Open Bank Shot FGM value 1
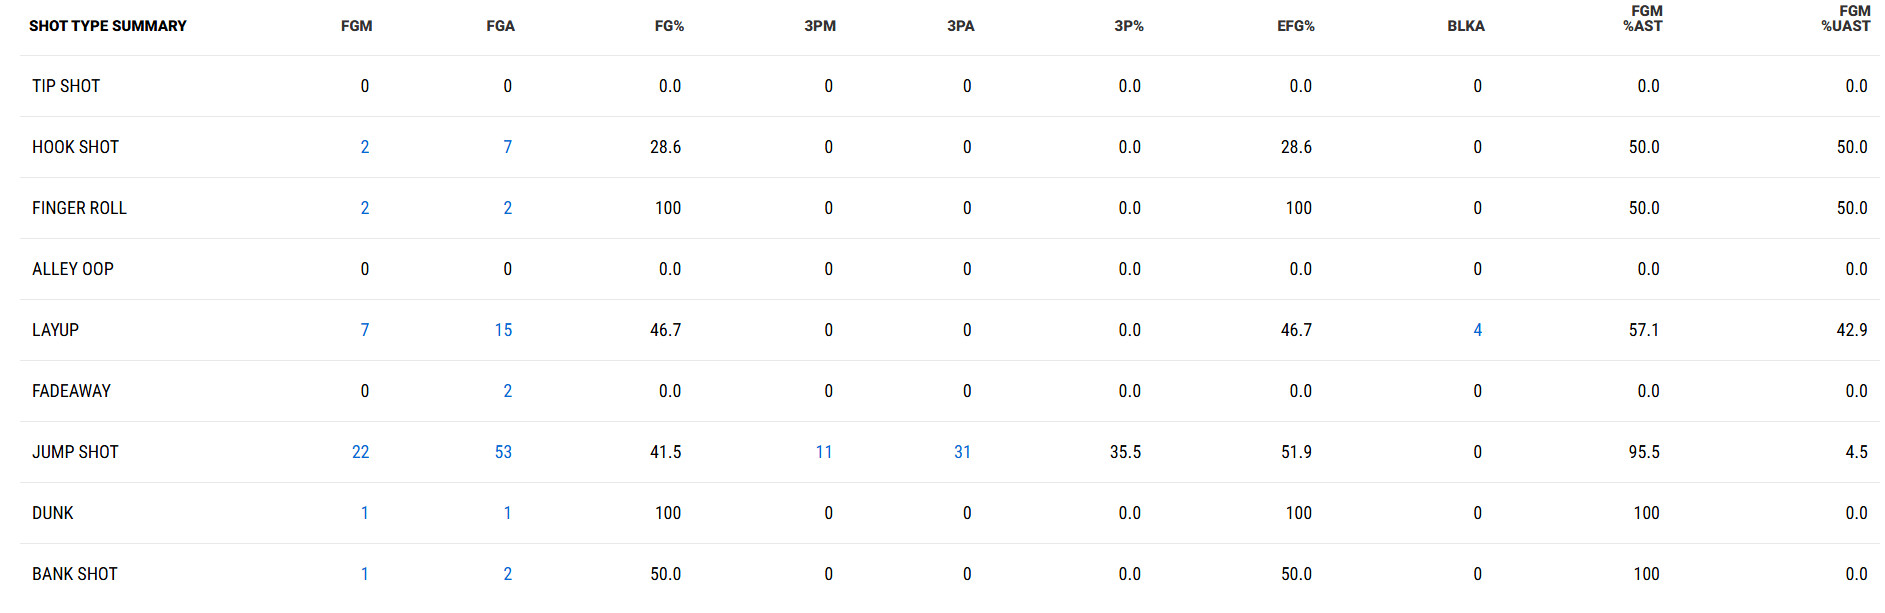The height and width of the screenshot is (613, 1885). pos(365,574)
